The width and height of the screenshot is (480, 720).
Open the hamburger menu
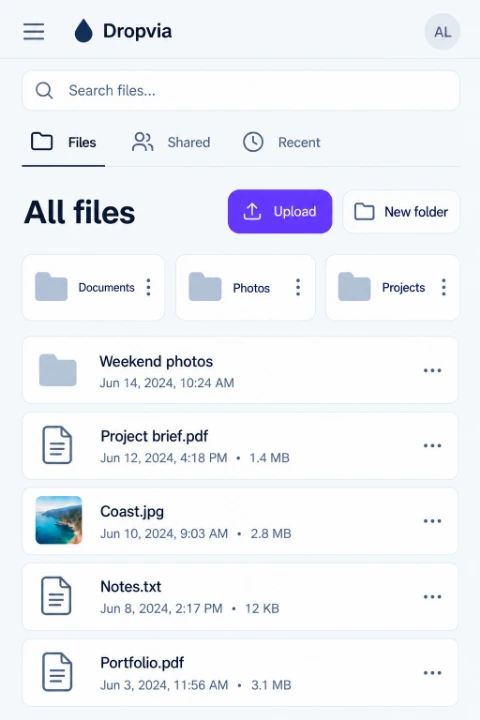(x=34, y=32)
